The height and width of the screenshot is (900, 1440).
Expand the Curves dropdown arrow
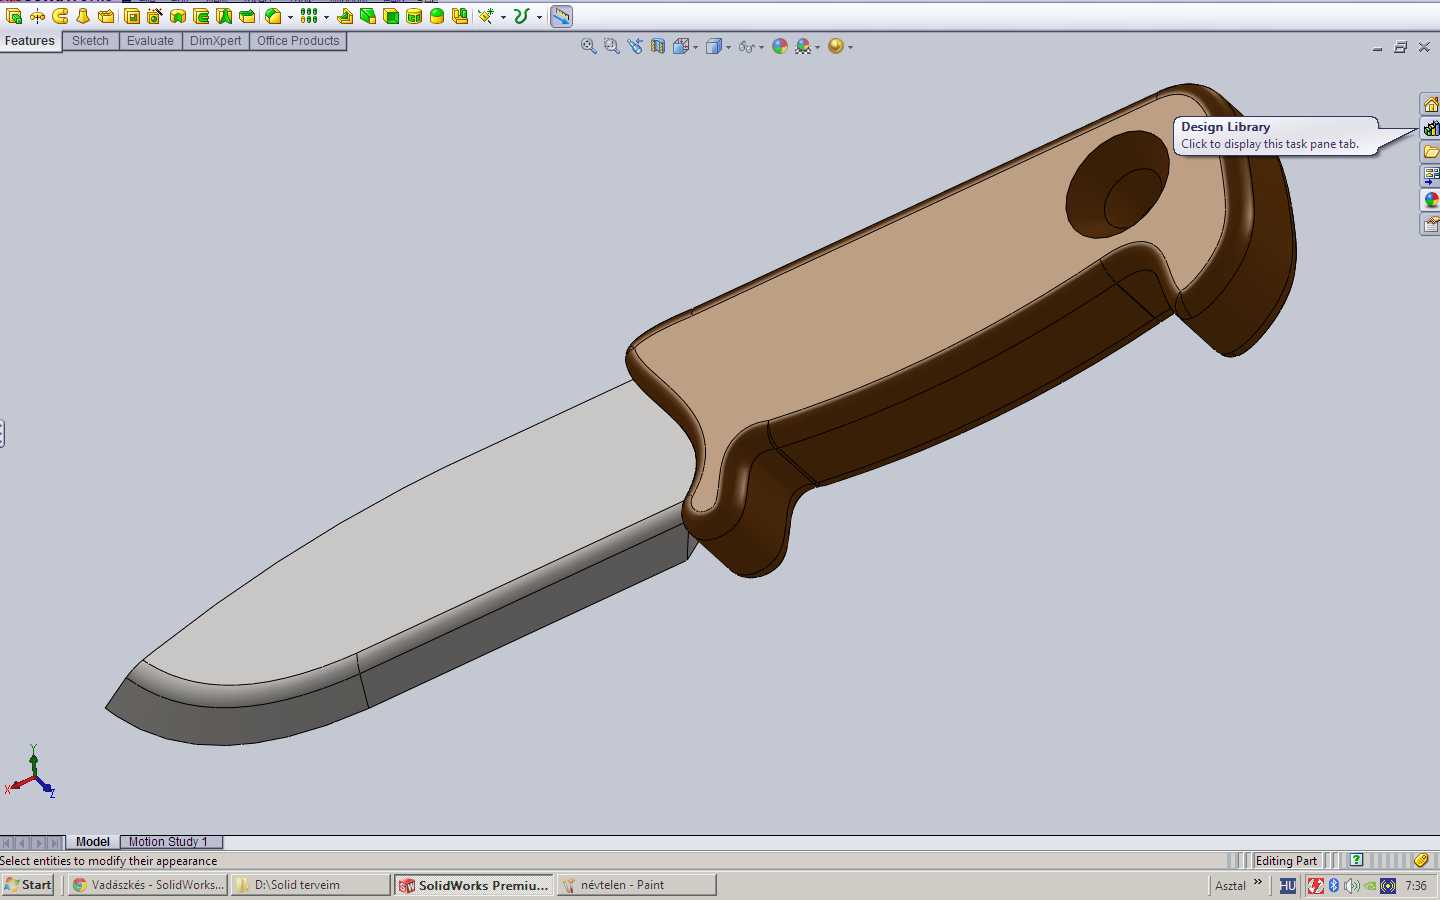(x=539, y=17)
